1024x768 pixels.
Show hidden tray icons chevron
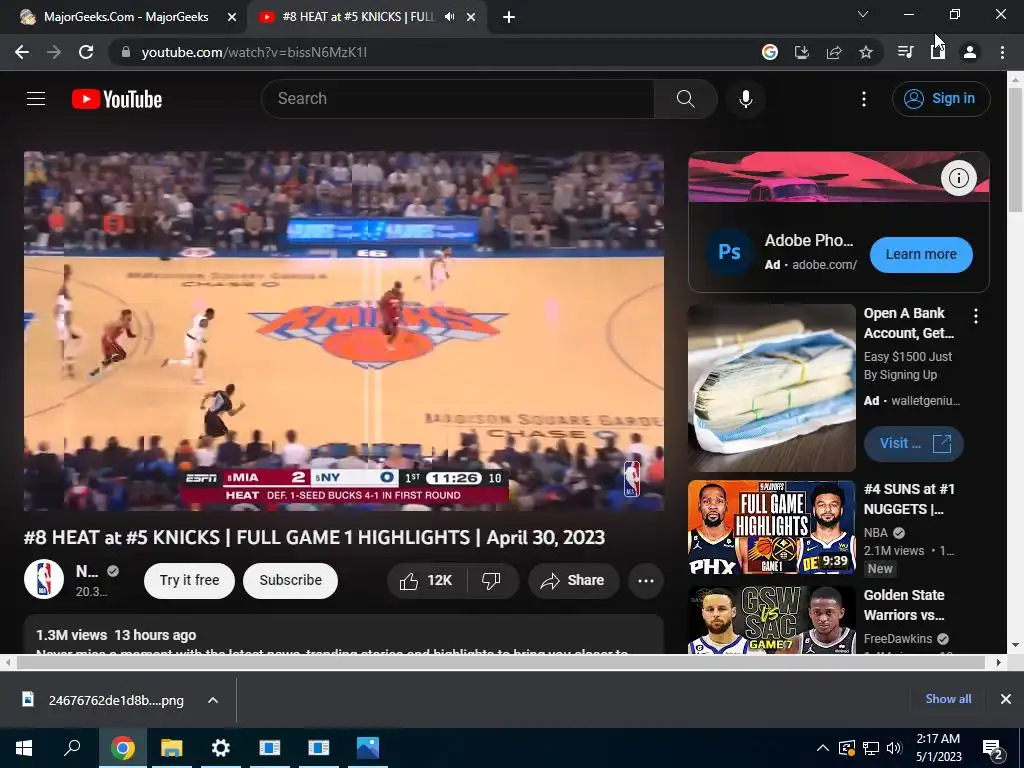point(823,748)
